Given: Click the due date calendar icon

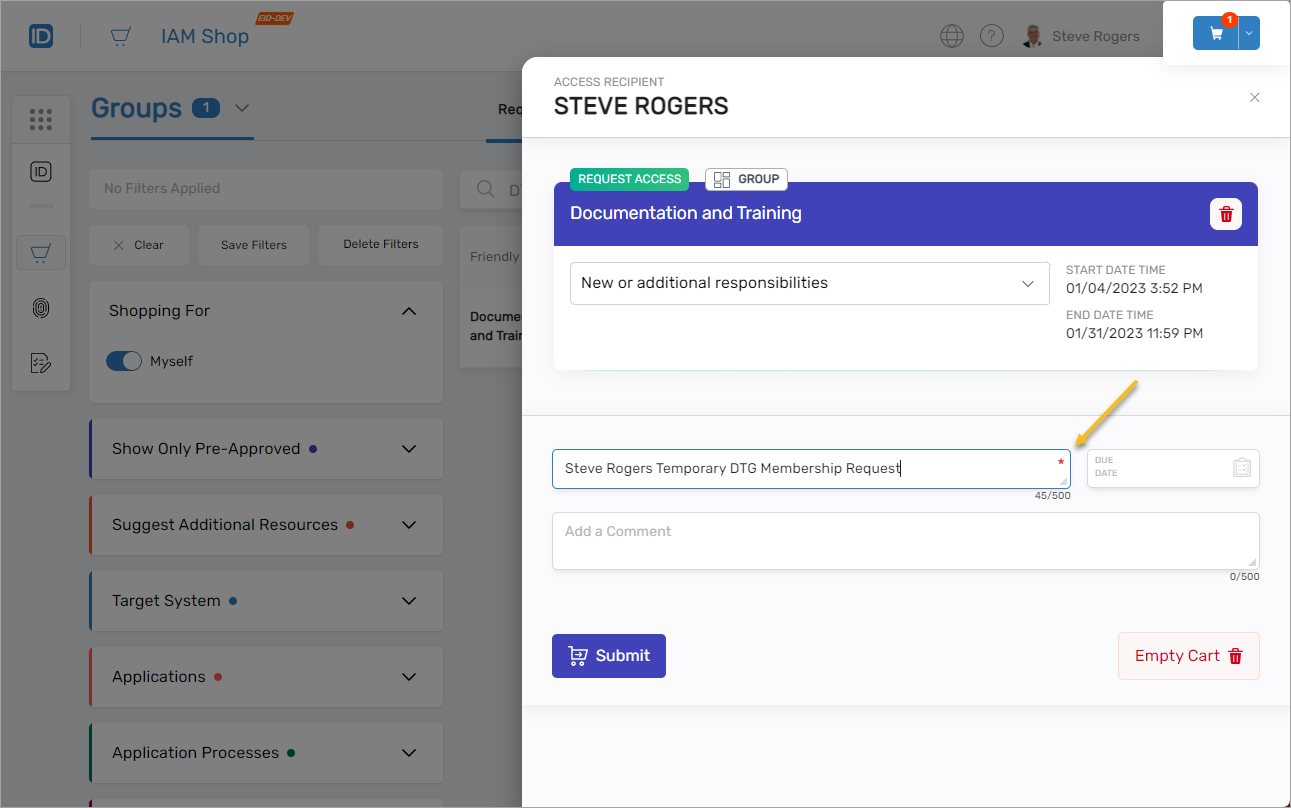Looking at the screenshot, I should coord(1241,468).
